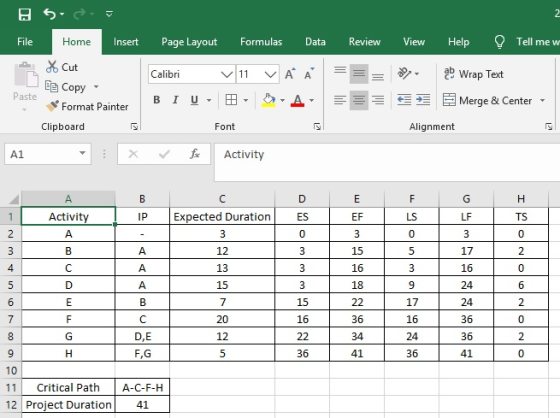Select row 9 header
Viewport: 560px width, 418px height.
tap(11, 353)
